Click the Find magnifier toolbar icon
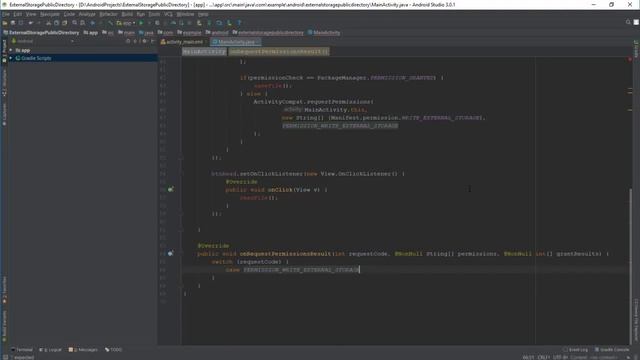Viewport: 640px width, 360px height. [x=74, y=23]
